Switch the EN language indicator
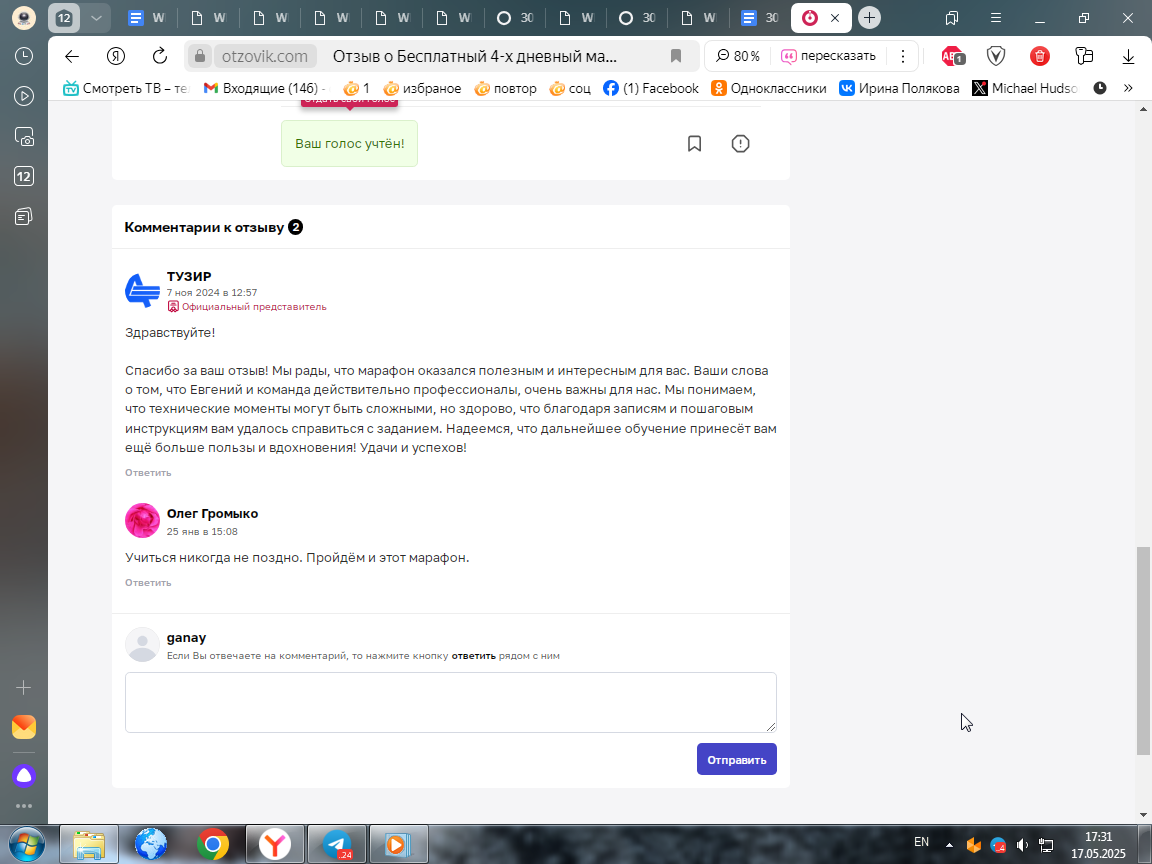The width and height of the screenshot is (1152, 864). [x=921, y=843]
